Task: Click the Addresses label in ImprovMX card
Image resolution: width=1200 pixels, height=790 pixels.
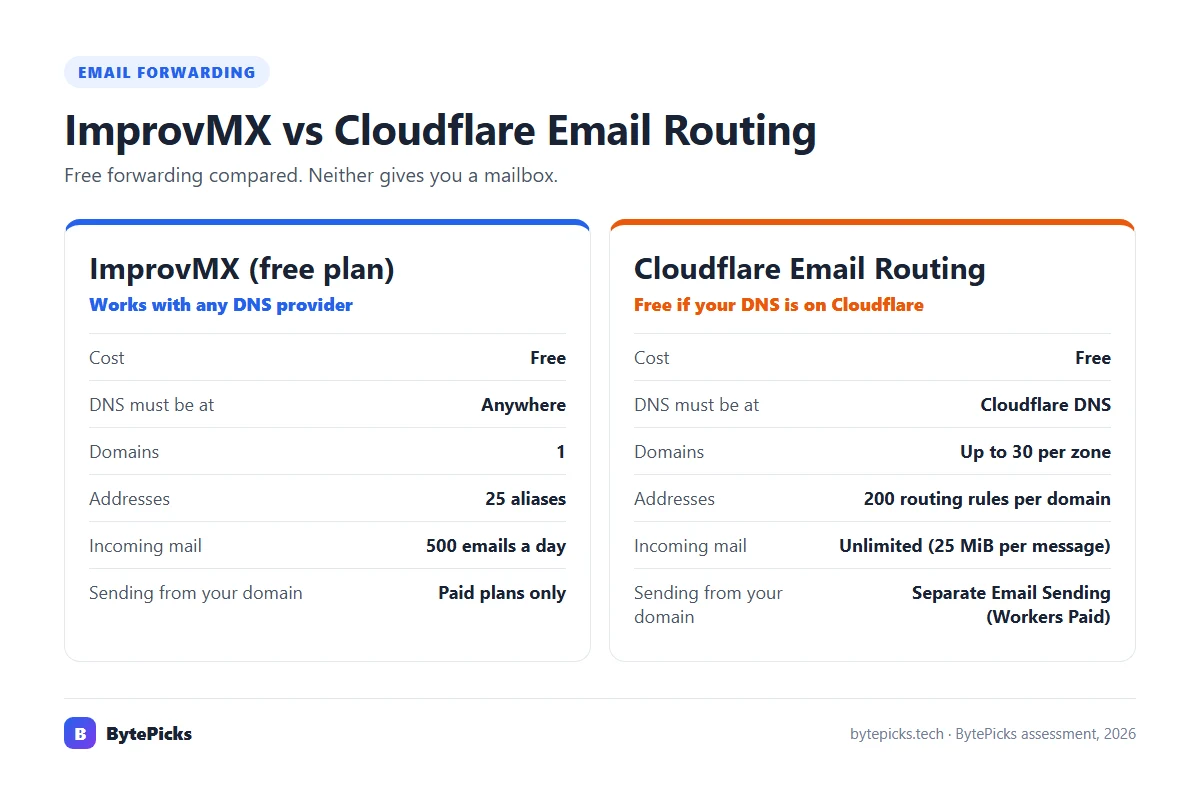Action: tap(129, 499)
